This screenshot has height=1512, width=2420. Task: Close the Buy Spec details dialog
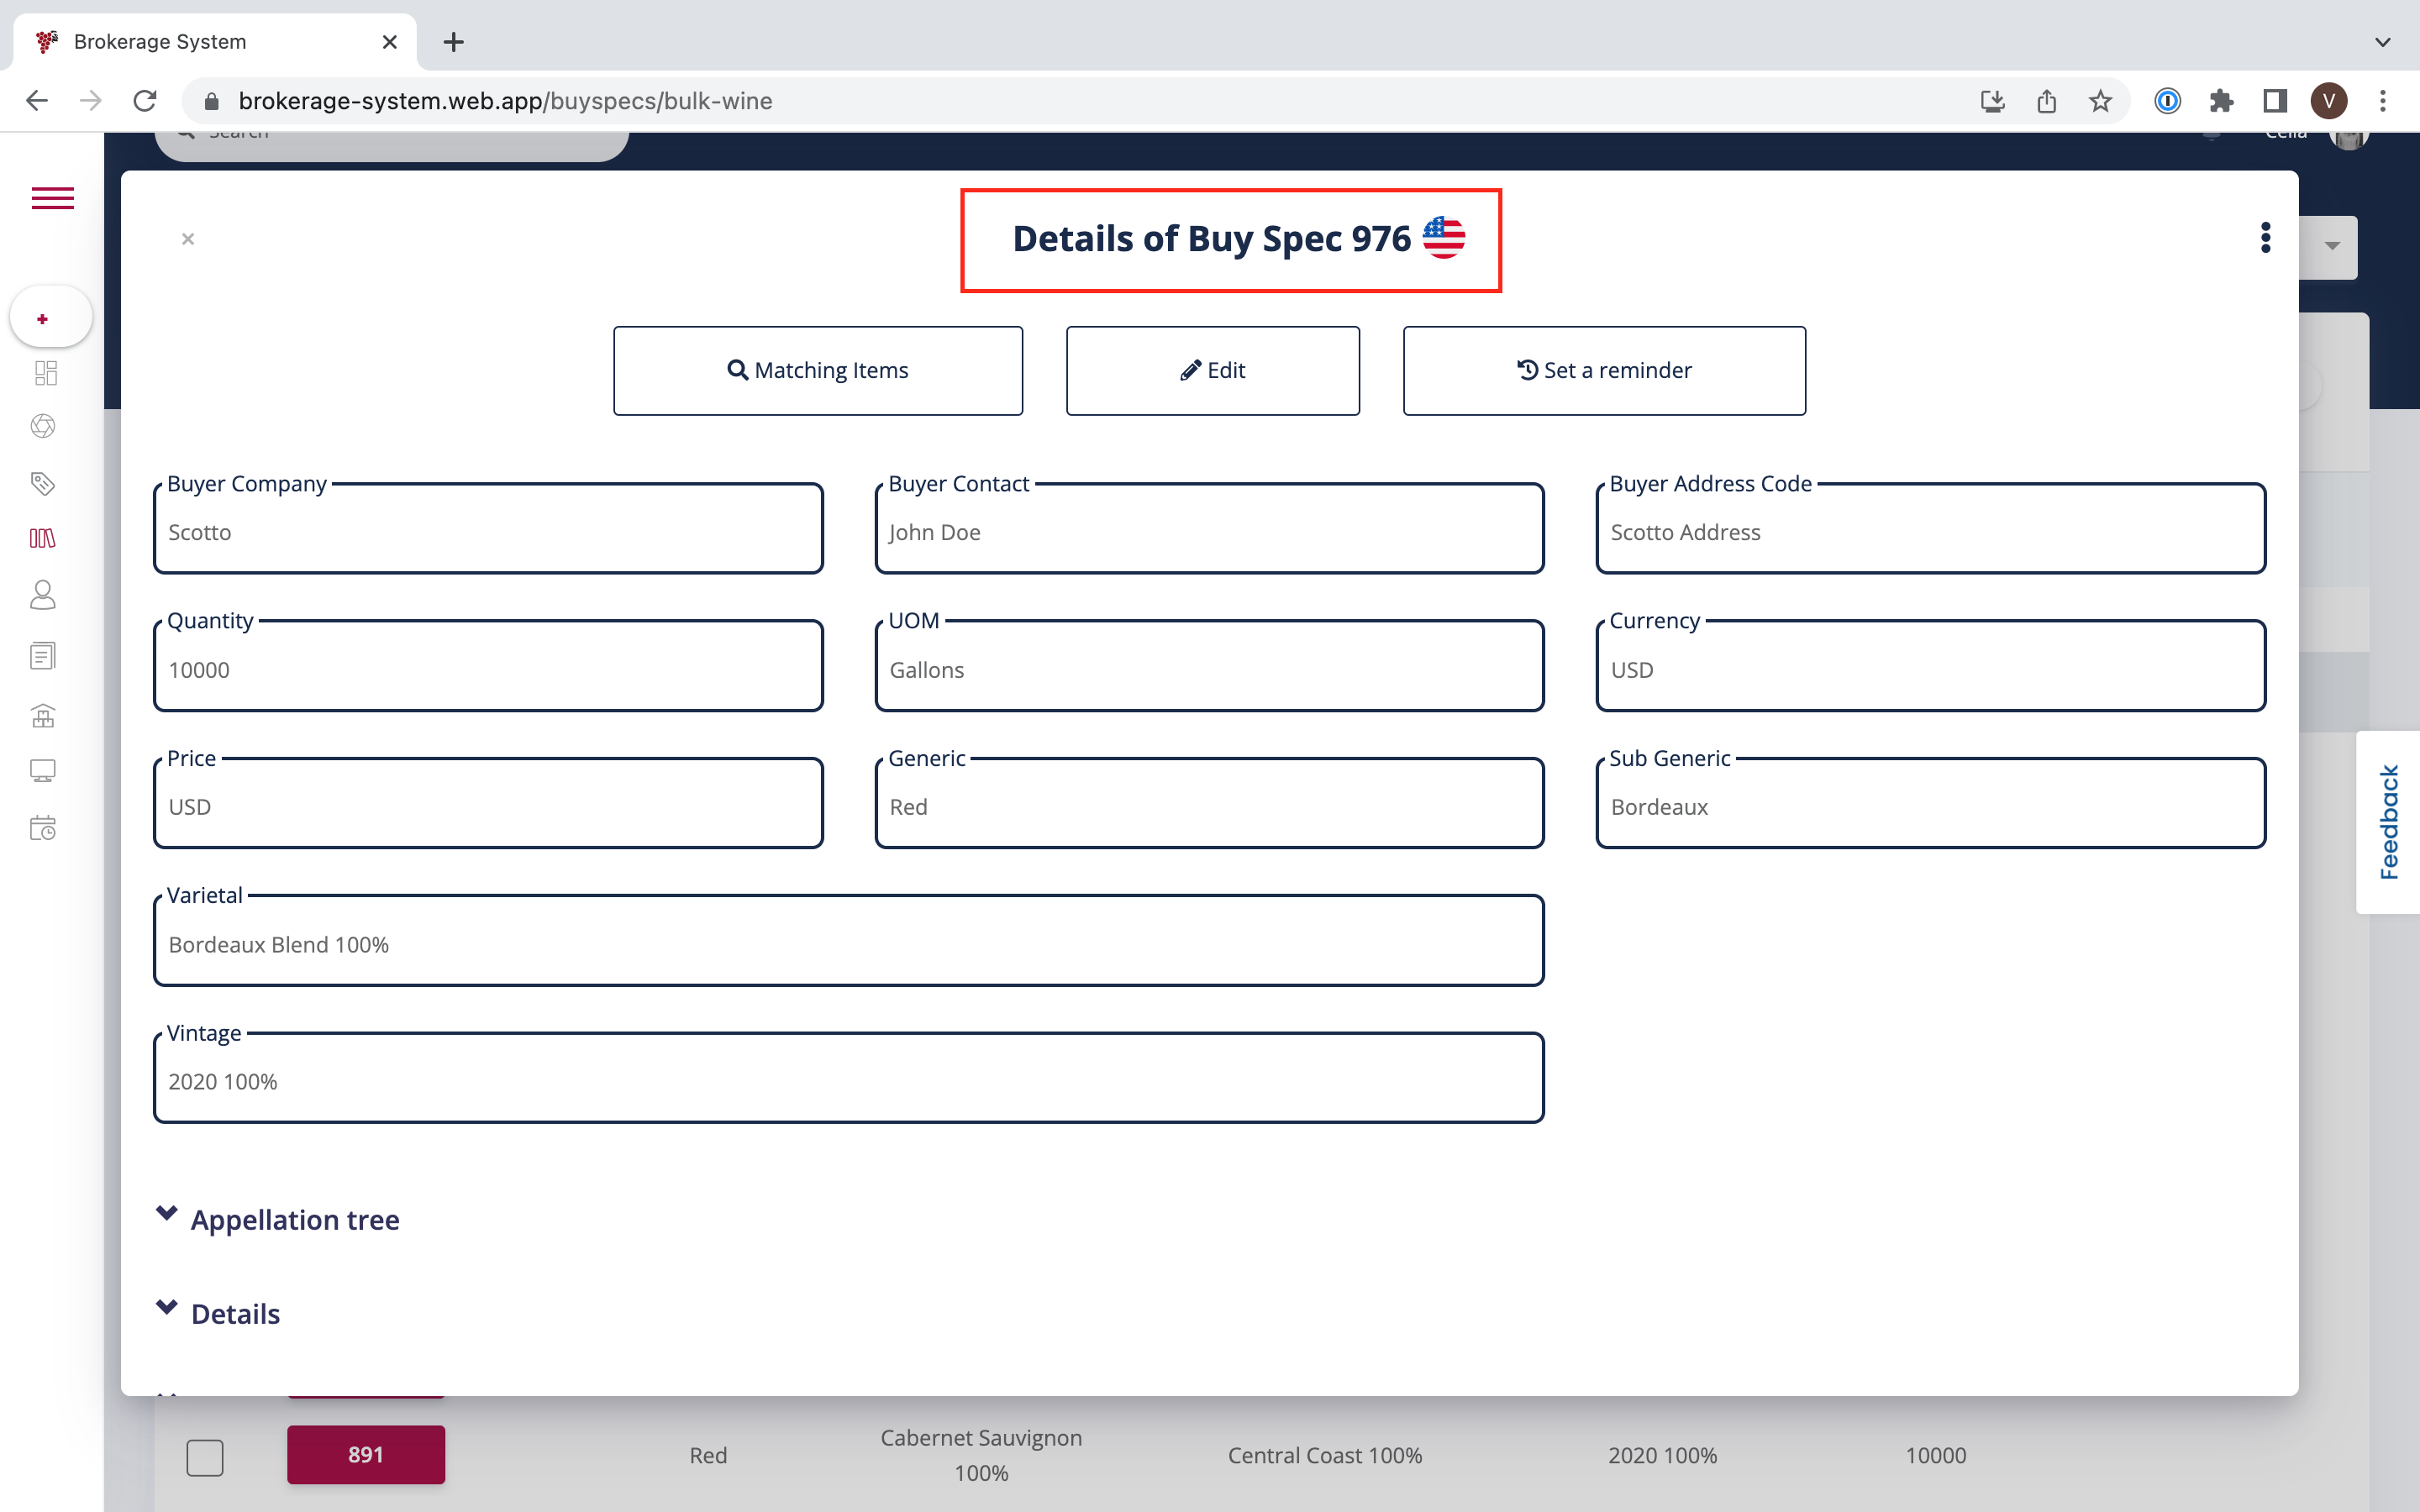click(188, 239)
